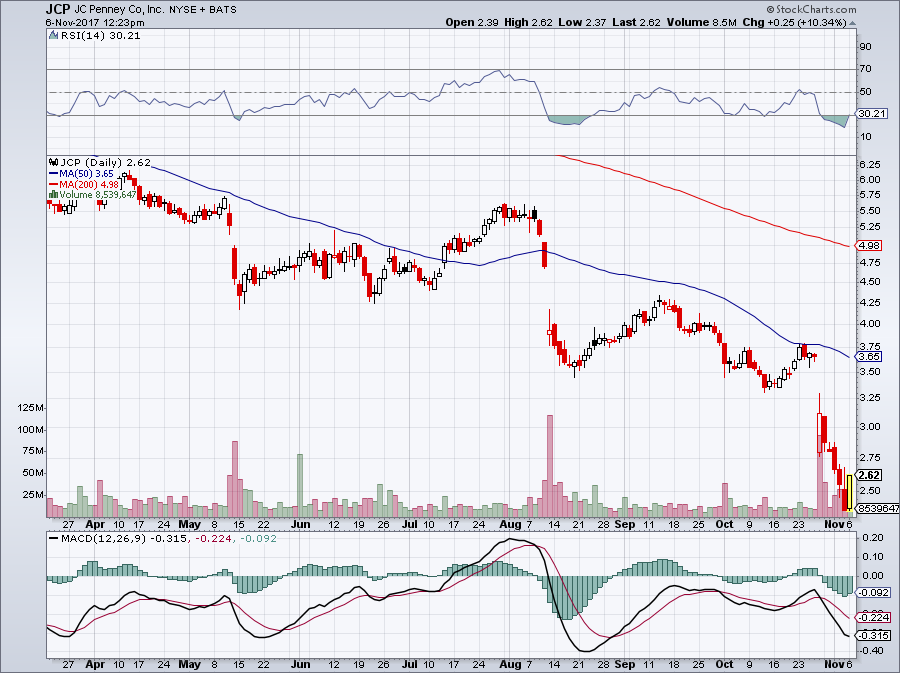
Task: Click the red '-0.224' value in MACD legend
Action: [213, 539]
